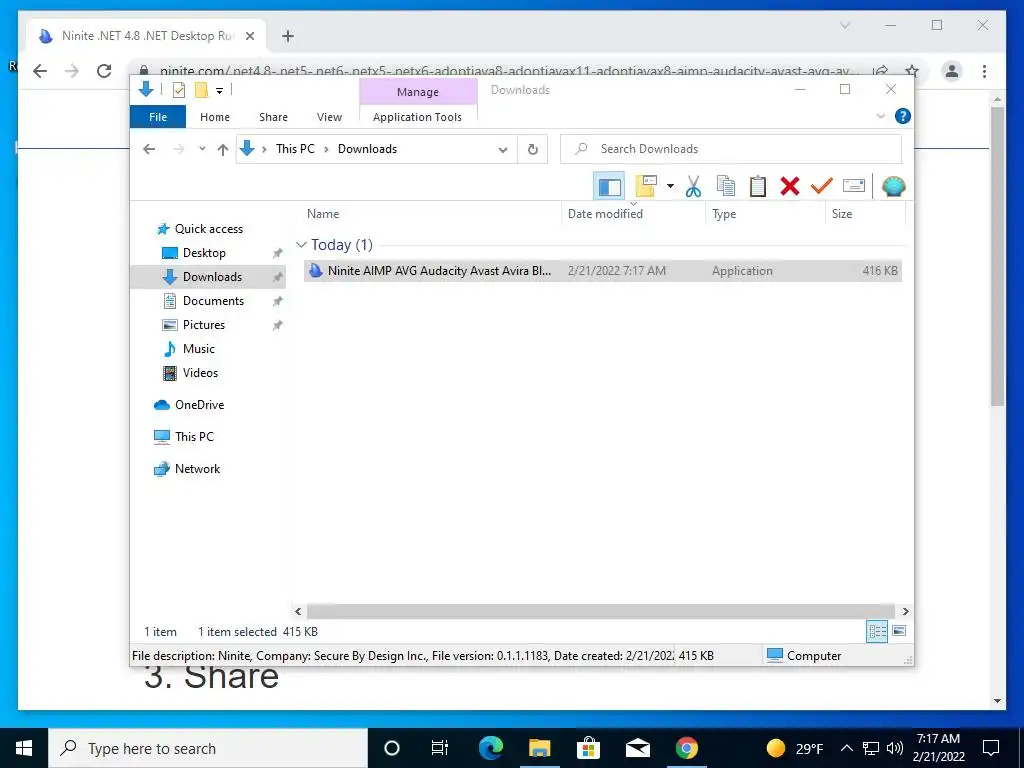Click the orange checkmark Properties icon
The width and height of the screenshot is (1024, 768).
[822, 187]
